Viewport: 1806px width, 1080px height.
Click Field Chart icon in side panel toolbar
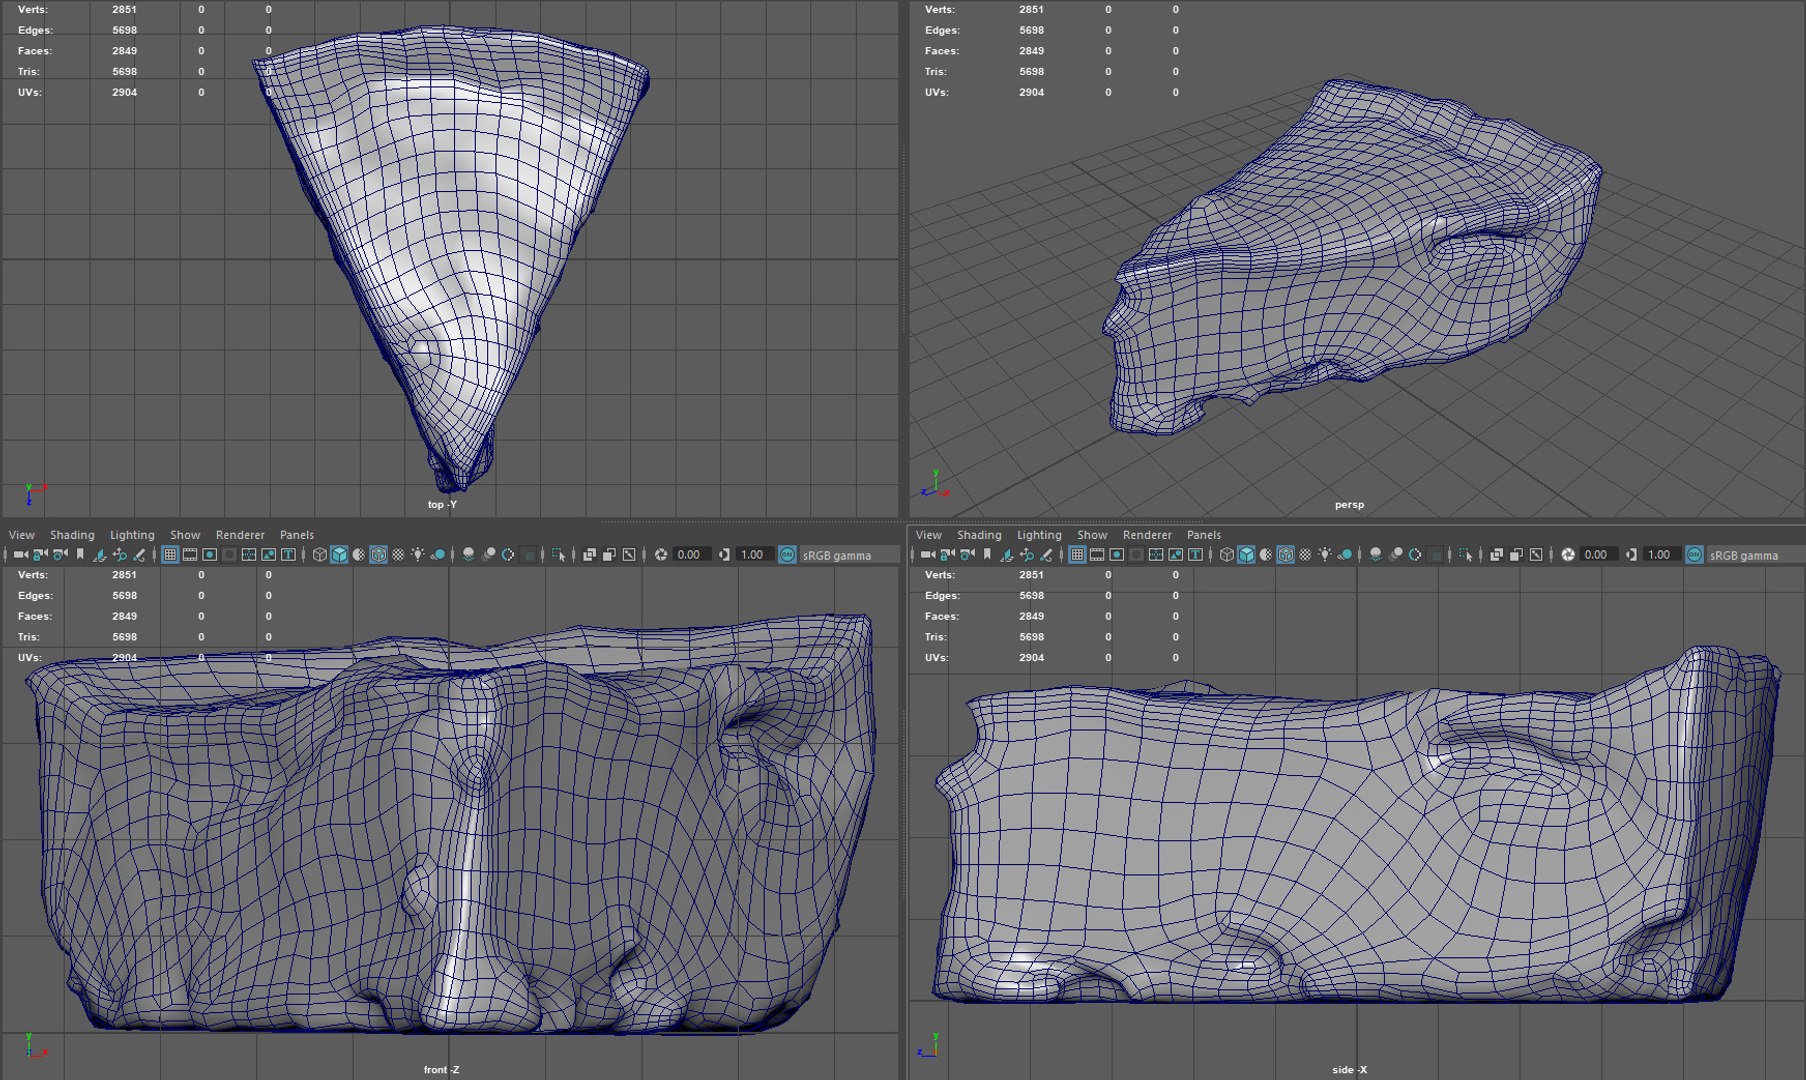click(1155, 555)
